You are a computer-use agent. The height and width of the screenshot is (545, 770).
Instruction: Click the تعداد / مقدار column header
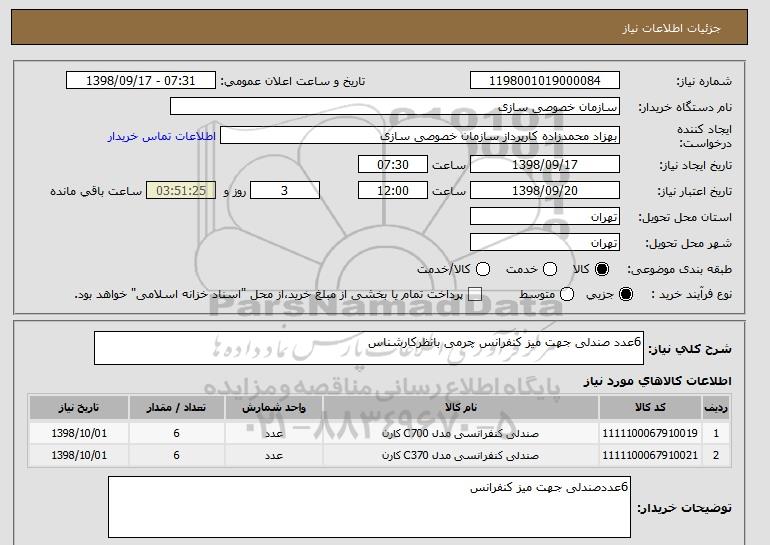point(176,408)
